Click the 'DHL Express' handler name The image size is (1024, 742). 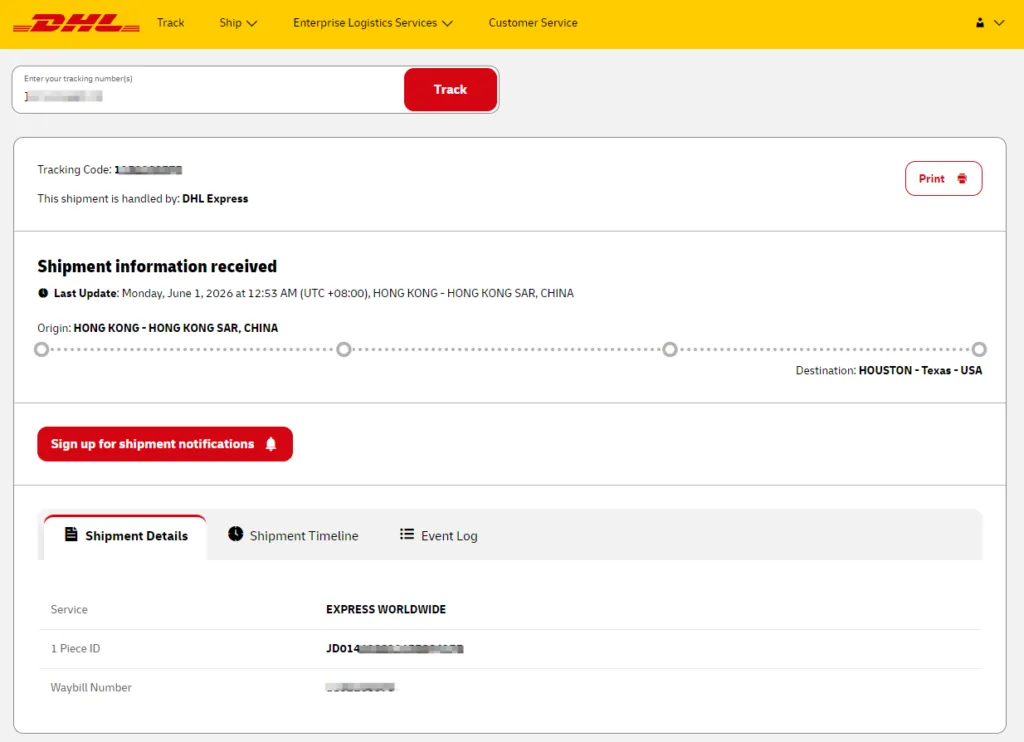pyautogui.click(x=215, y=199)
